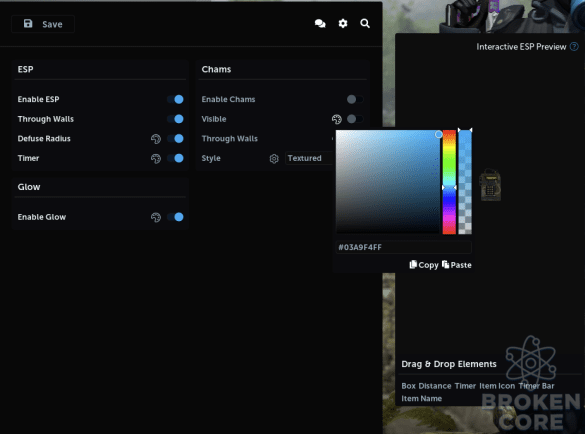
Task: Open the chat bubbles icon
Action: tap(320, 24)
